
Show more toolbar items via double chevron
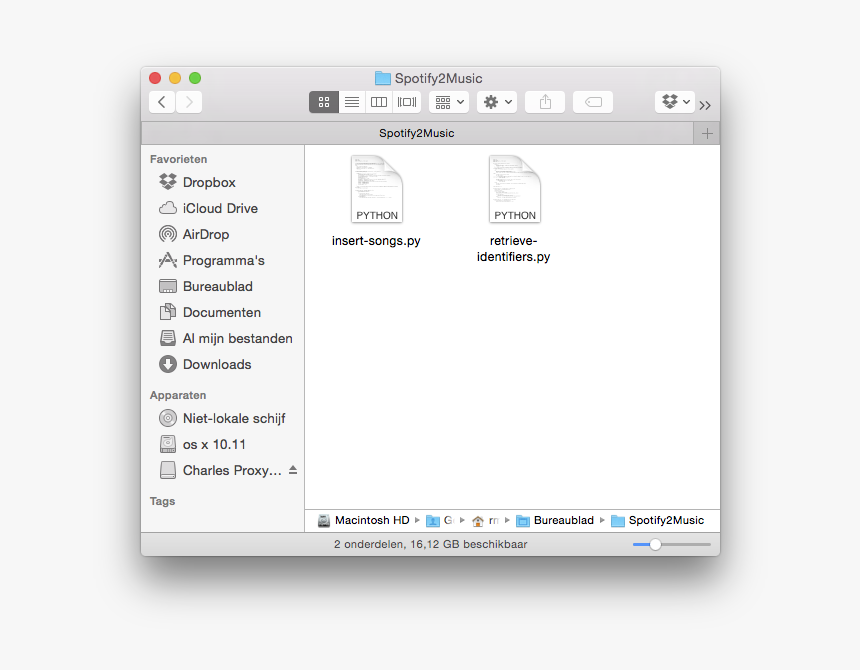coord(705,105)
